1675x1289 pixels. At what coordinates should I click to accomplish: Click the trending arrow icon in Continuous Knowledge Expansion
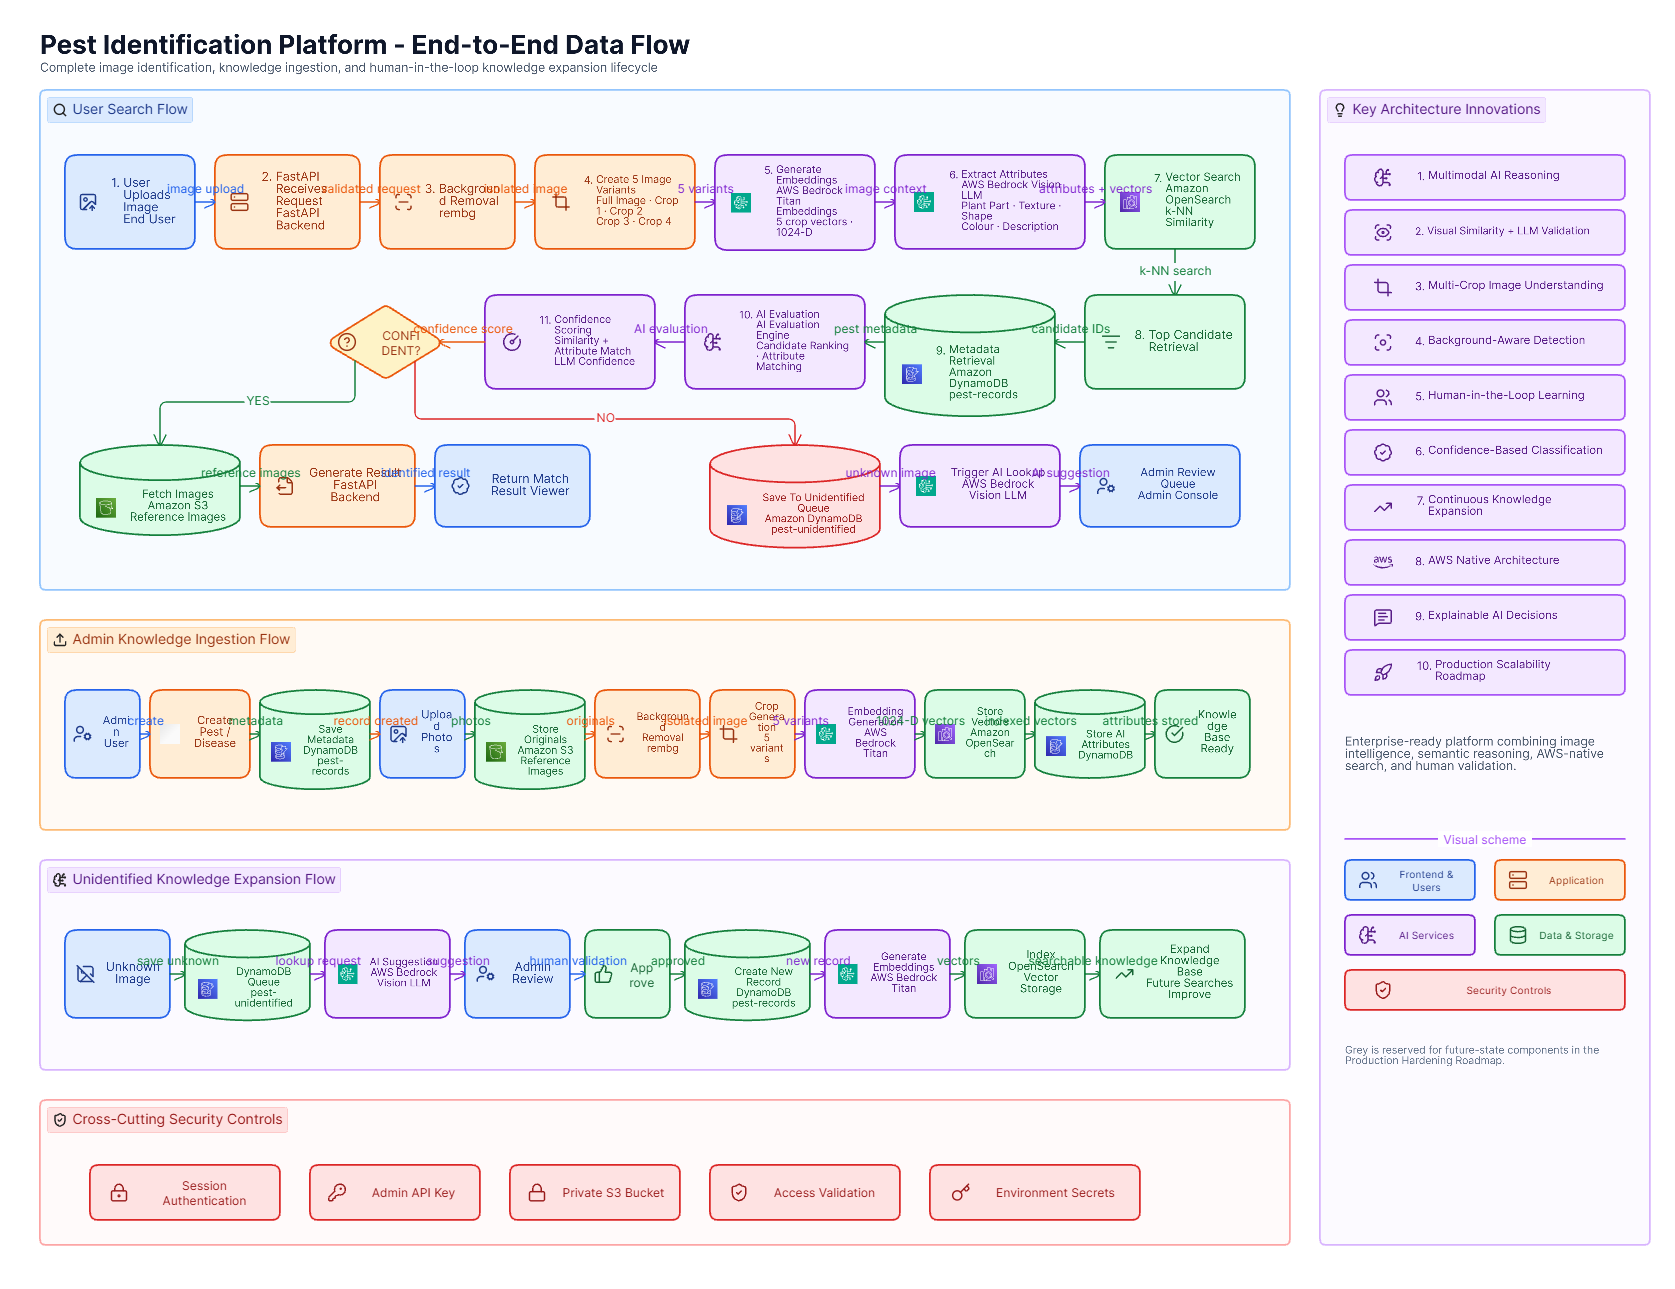[1382, 507]
